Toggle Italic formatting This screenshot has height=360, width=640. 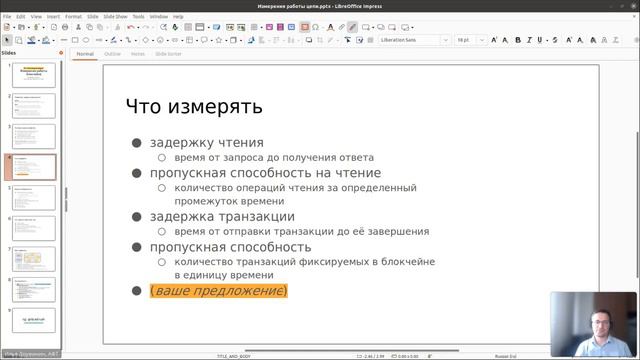(529, 40)
